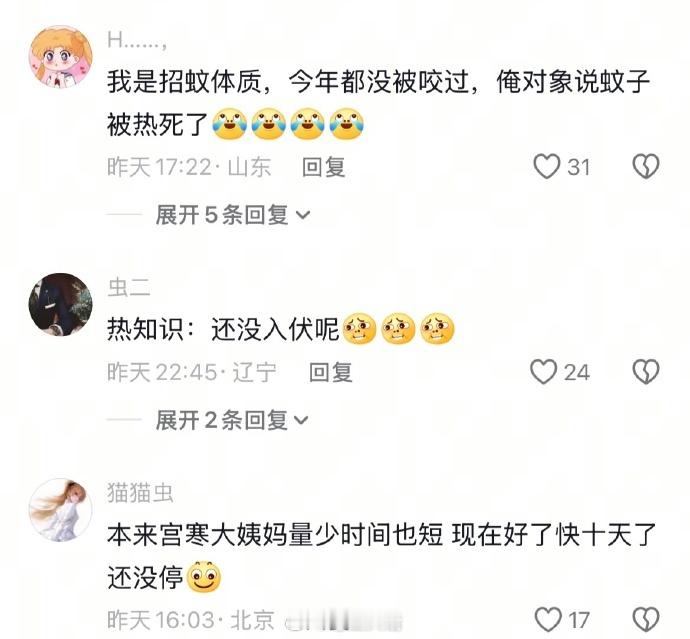
Task: Reply to 虫二's Liaoning comment
Action: coord(330,372)
